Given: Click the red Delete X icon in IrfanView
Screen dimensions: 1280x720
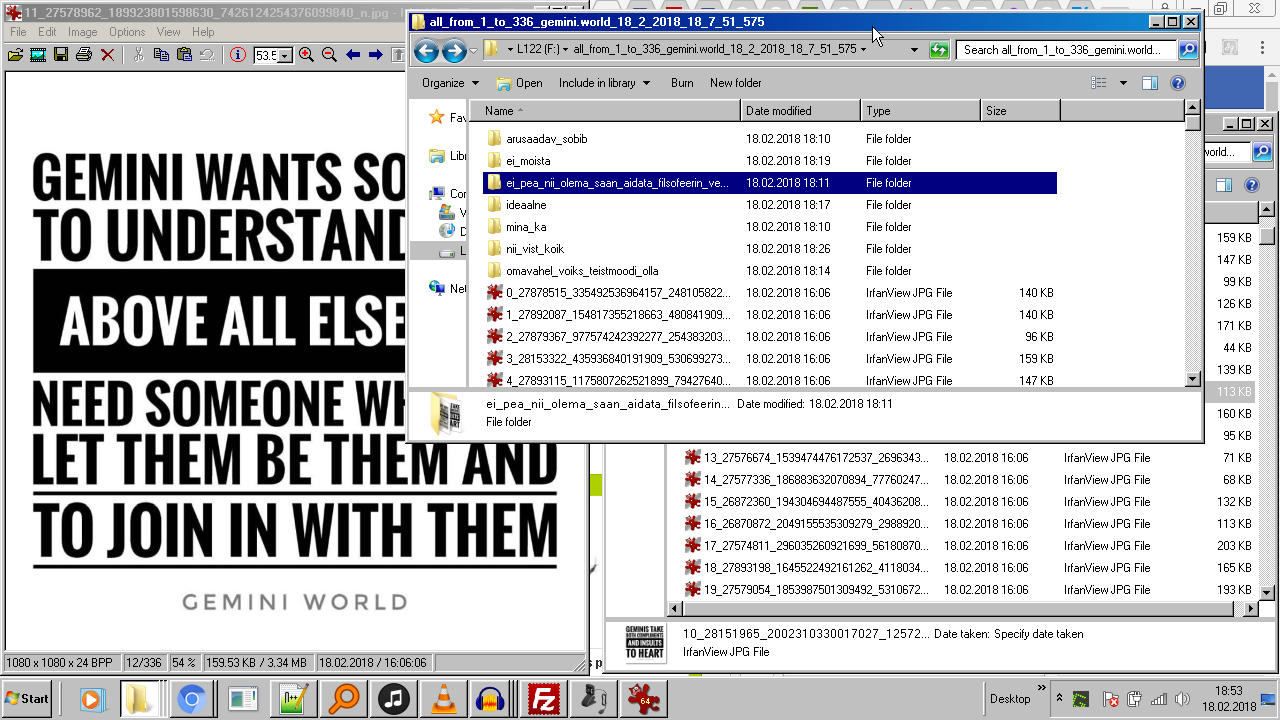Looking at the screenshot, I should (107, 55).
